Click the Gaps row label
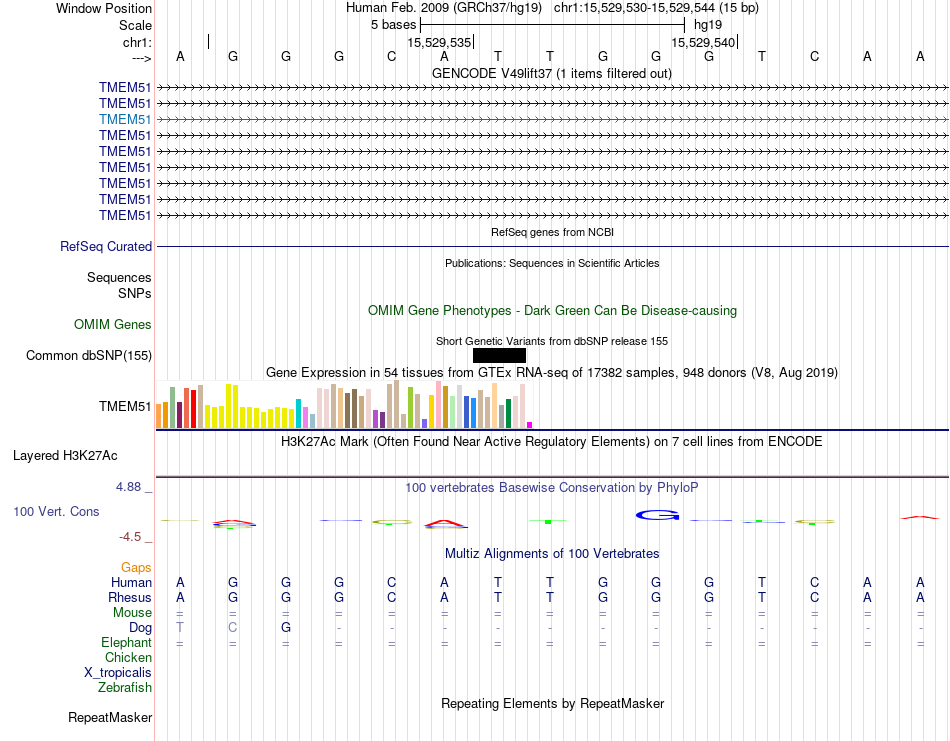 coord(136,567)
